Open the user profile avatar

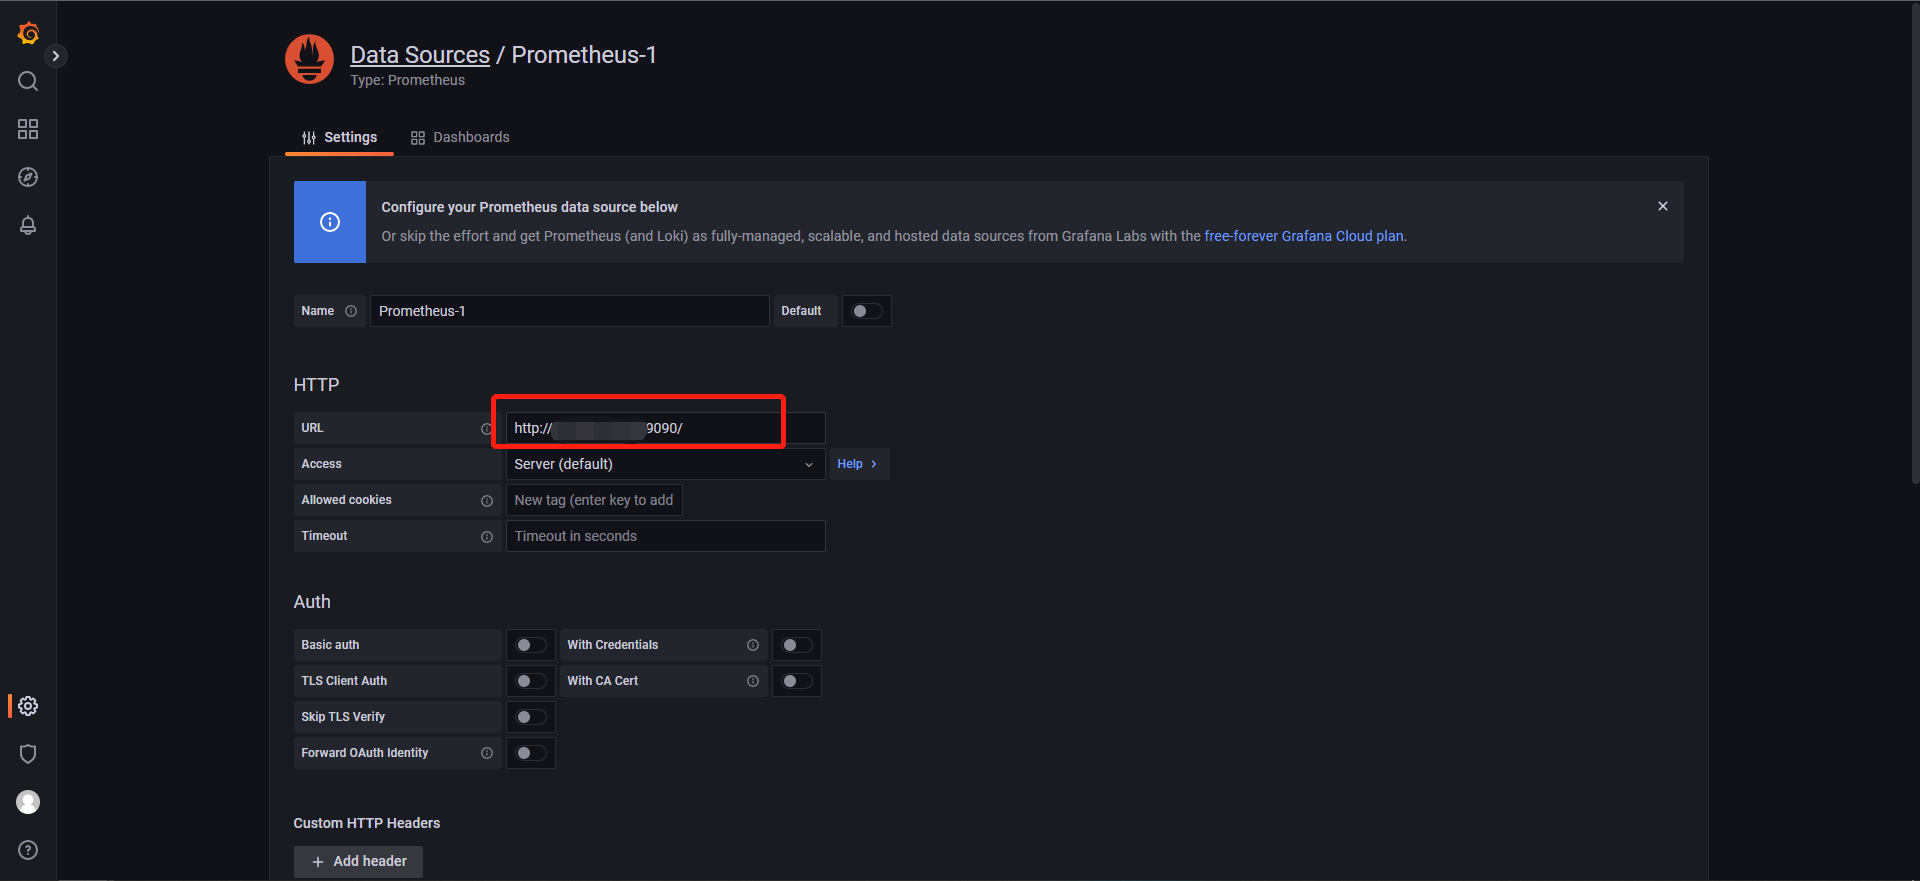coord(28,802)
